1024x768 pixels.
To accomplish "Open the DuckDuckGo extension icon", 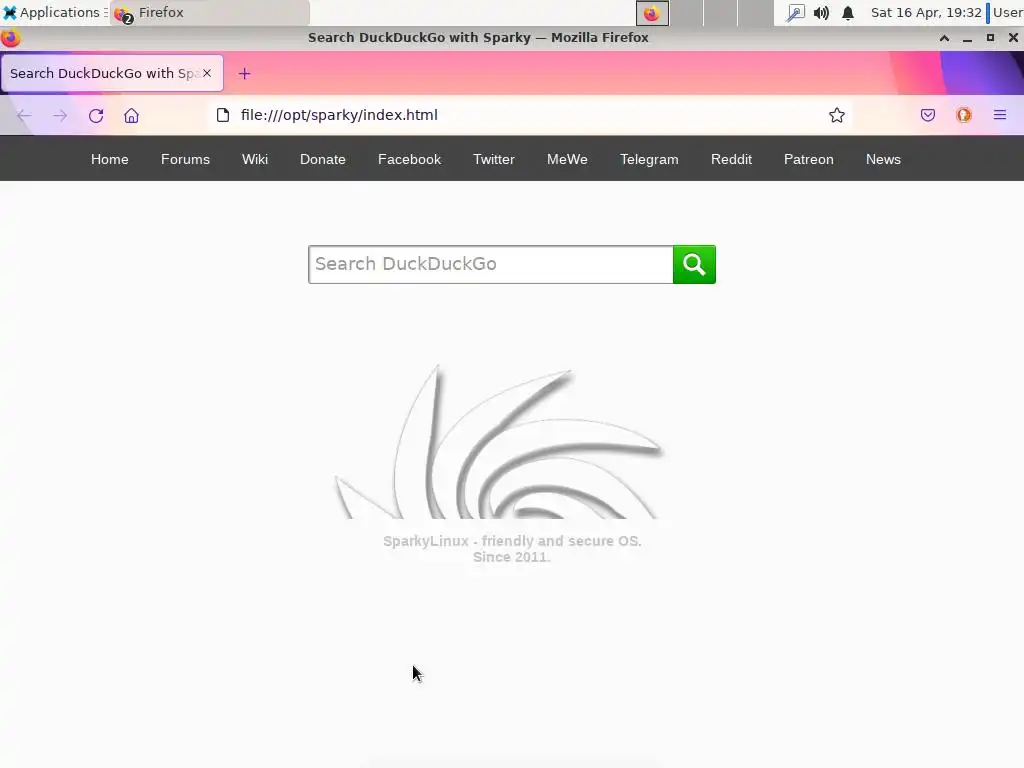I will (x=964, y=116).
